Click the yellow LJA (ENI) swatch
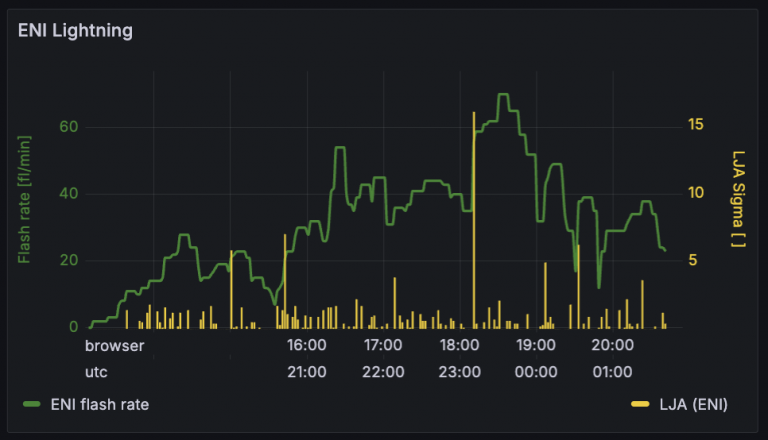Viewport: 768px width, 440px height. (x=640, y=405)
